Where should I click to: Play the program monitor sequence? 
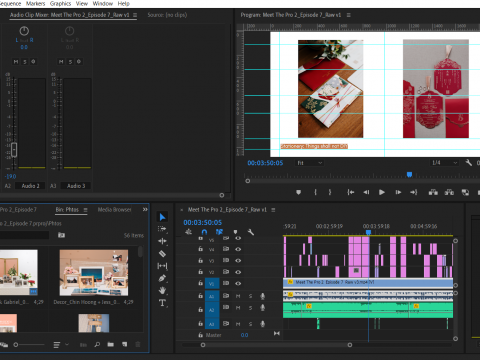pos(382,192)
